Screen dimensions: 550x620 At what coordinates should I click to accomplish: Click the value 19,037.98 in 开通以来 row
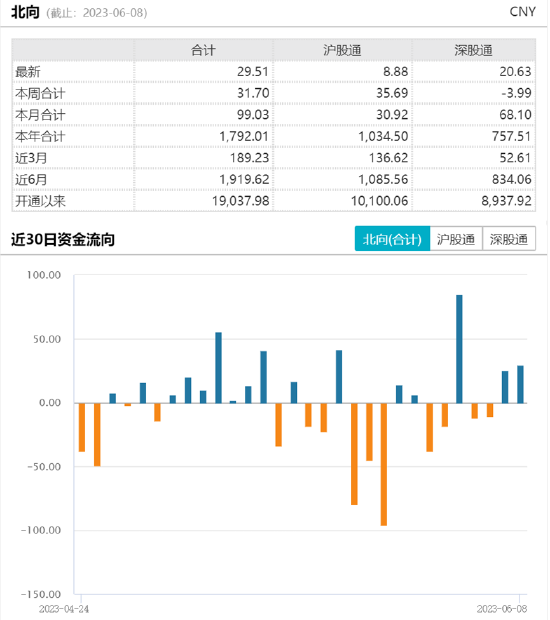pyautogui.click(x=240, y=201)
